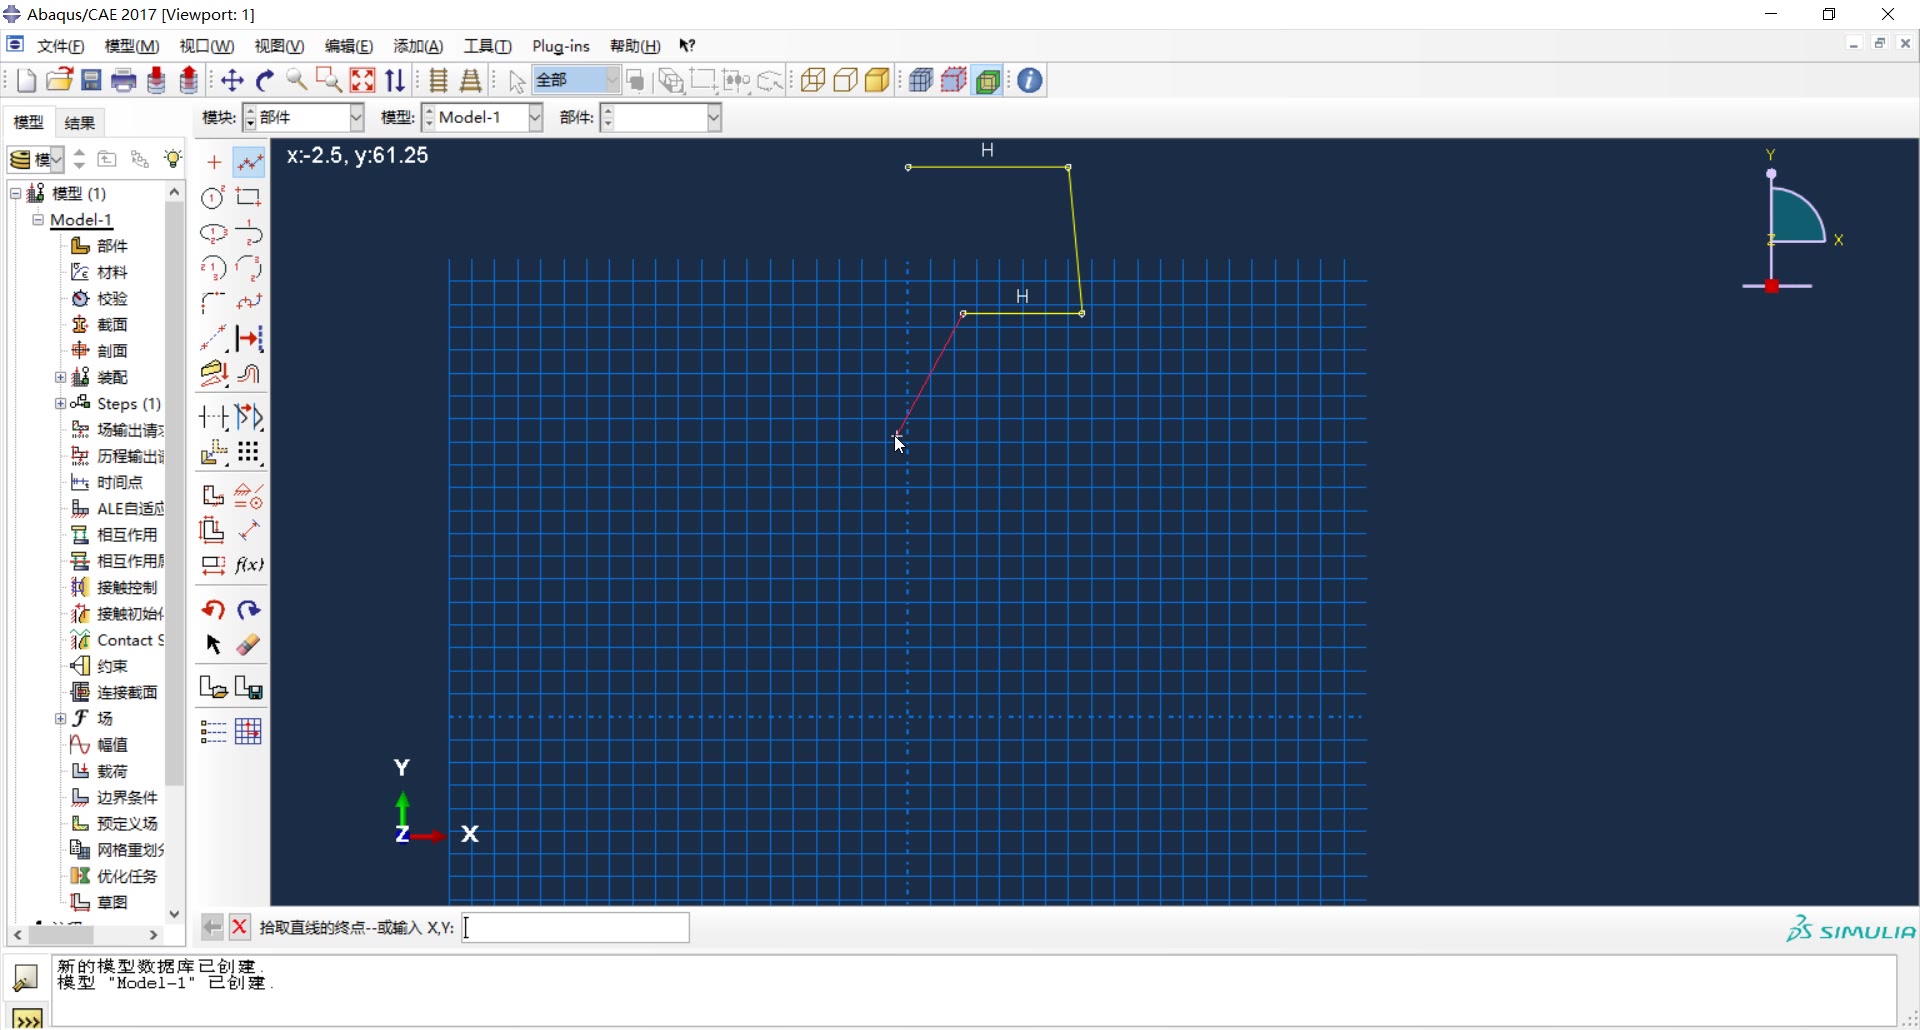Select the Create construction line tool
Screen dimensions: 1920x1030
tap(214, 339)
